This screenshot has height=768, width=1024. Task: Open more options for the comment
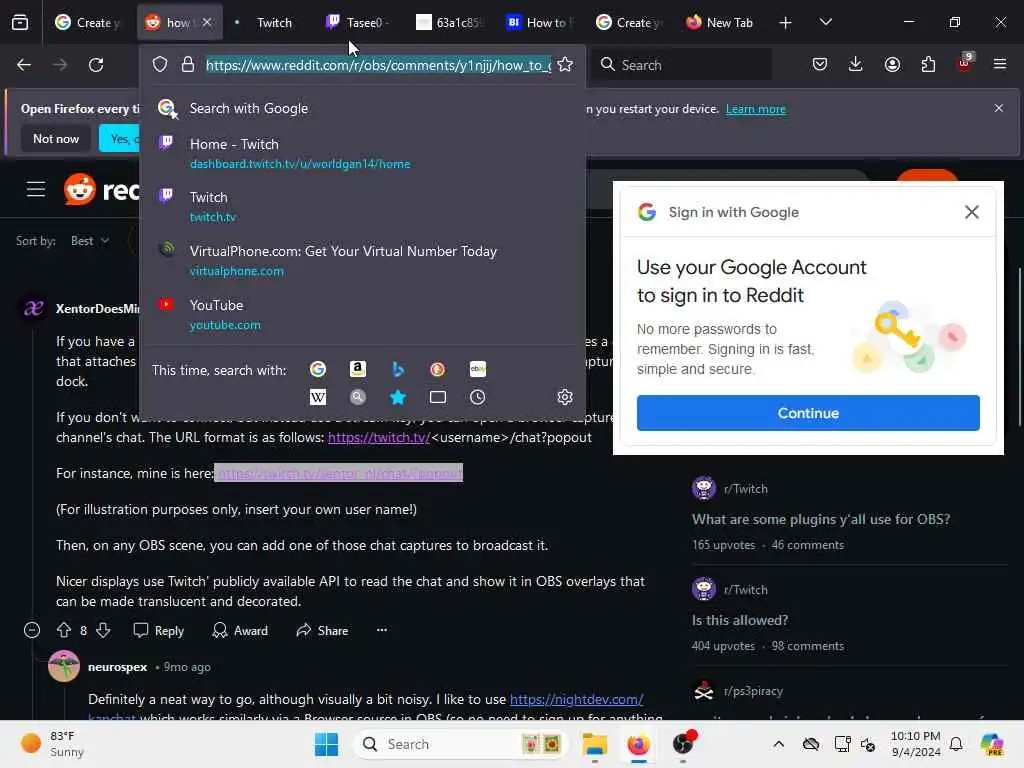point(382,630)
